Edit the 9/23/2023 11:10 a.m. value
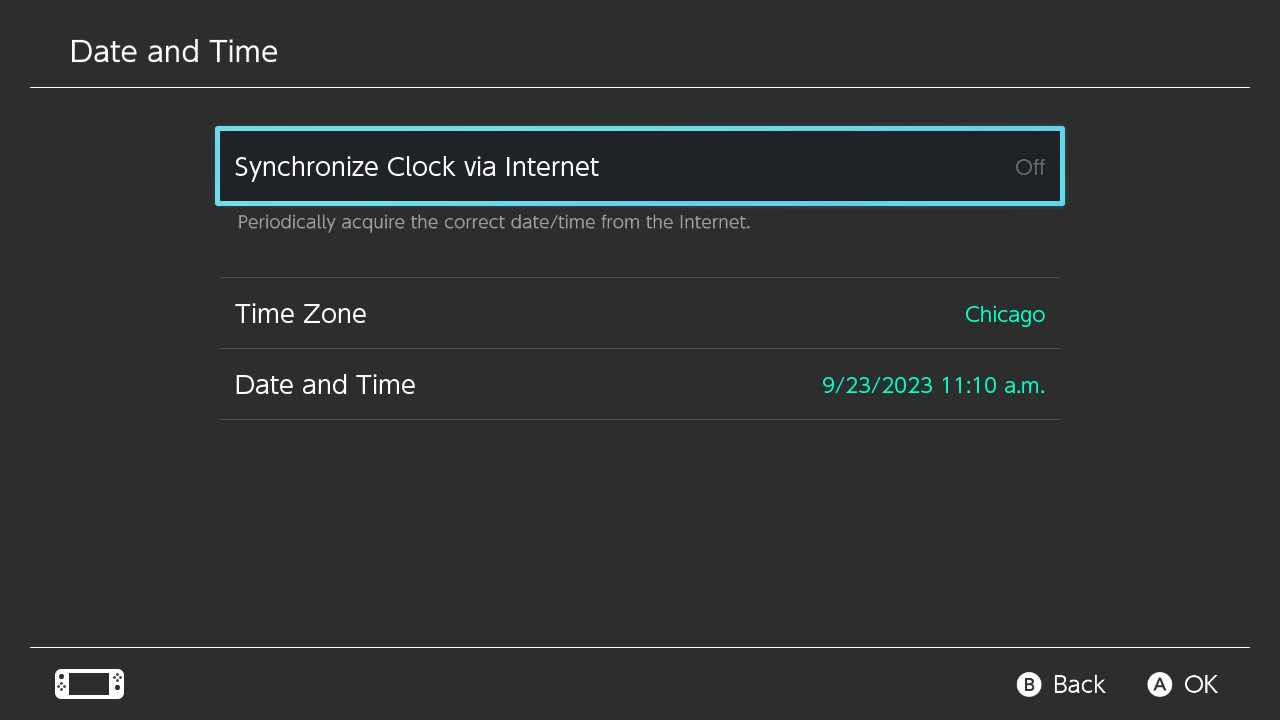Image resolution: width=1280 pixels, height=720 pixels. pos(933,385)
